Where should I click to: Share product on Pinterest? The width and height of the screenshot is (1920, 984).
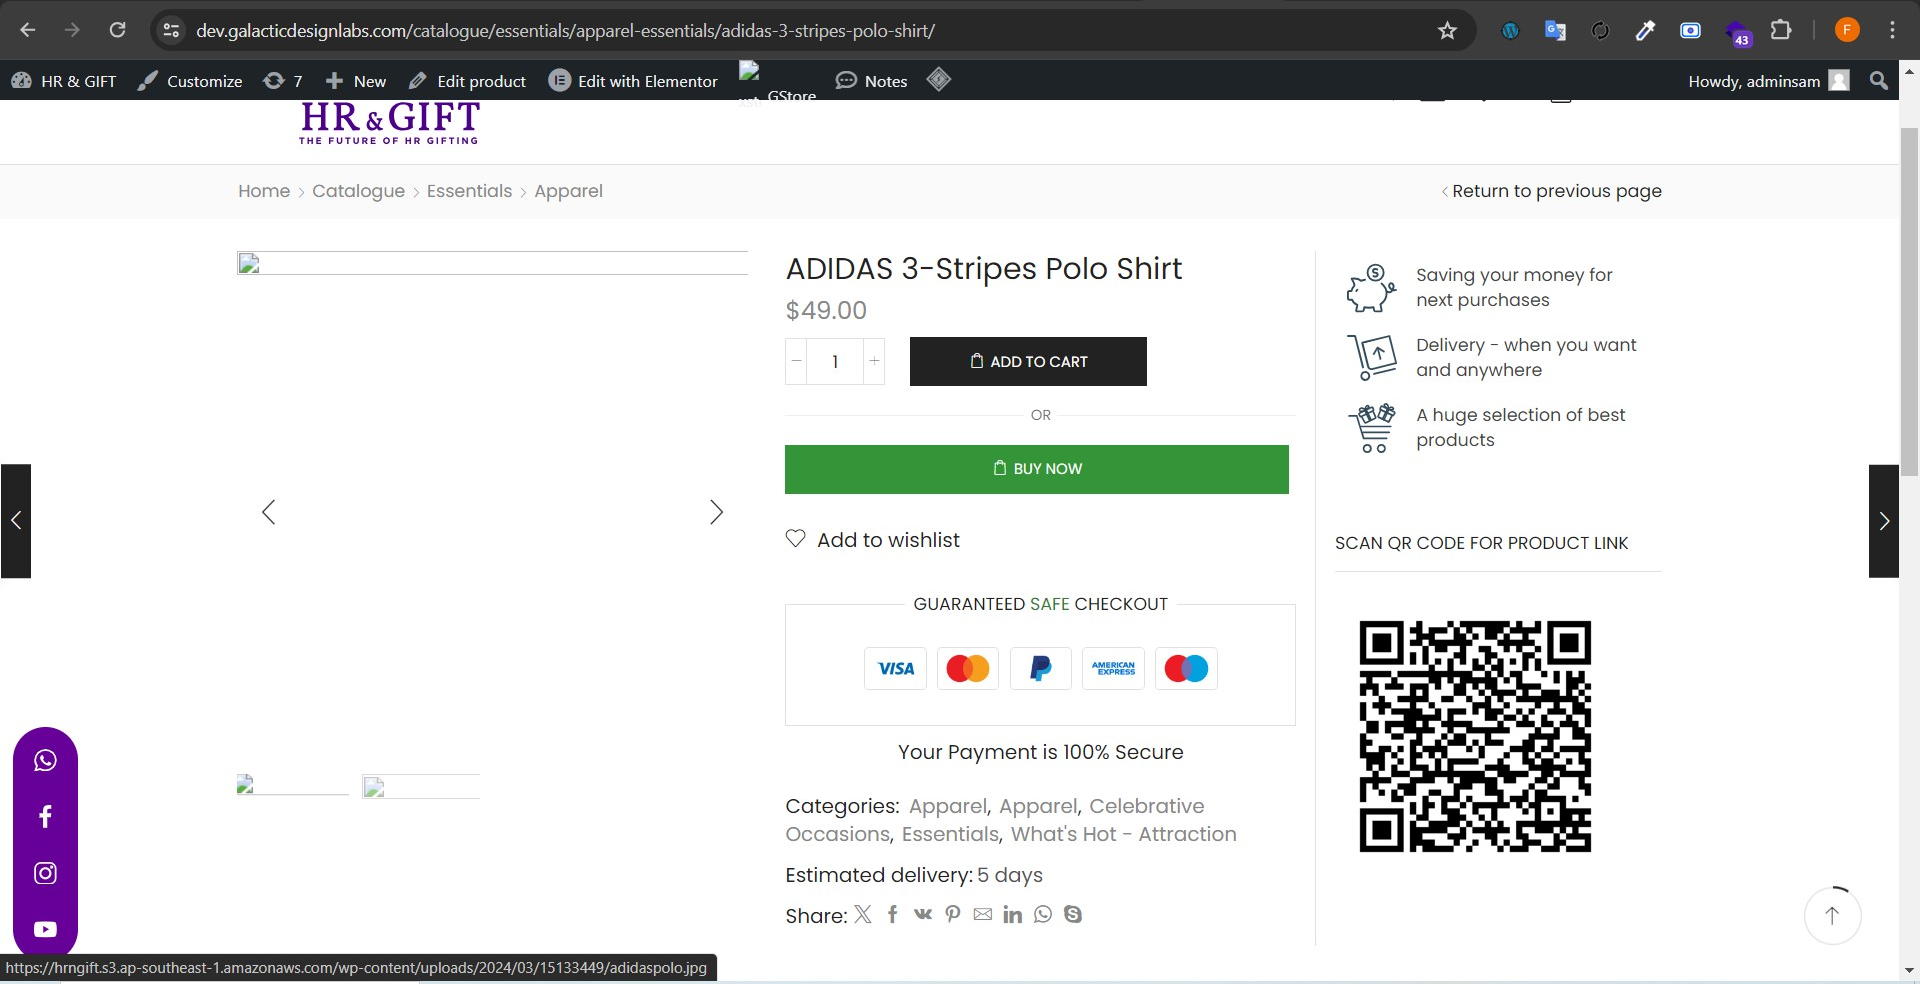(x=953, y=914)
